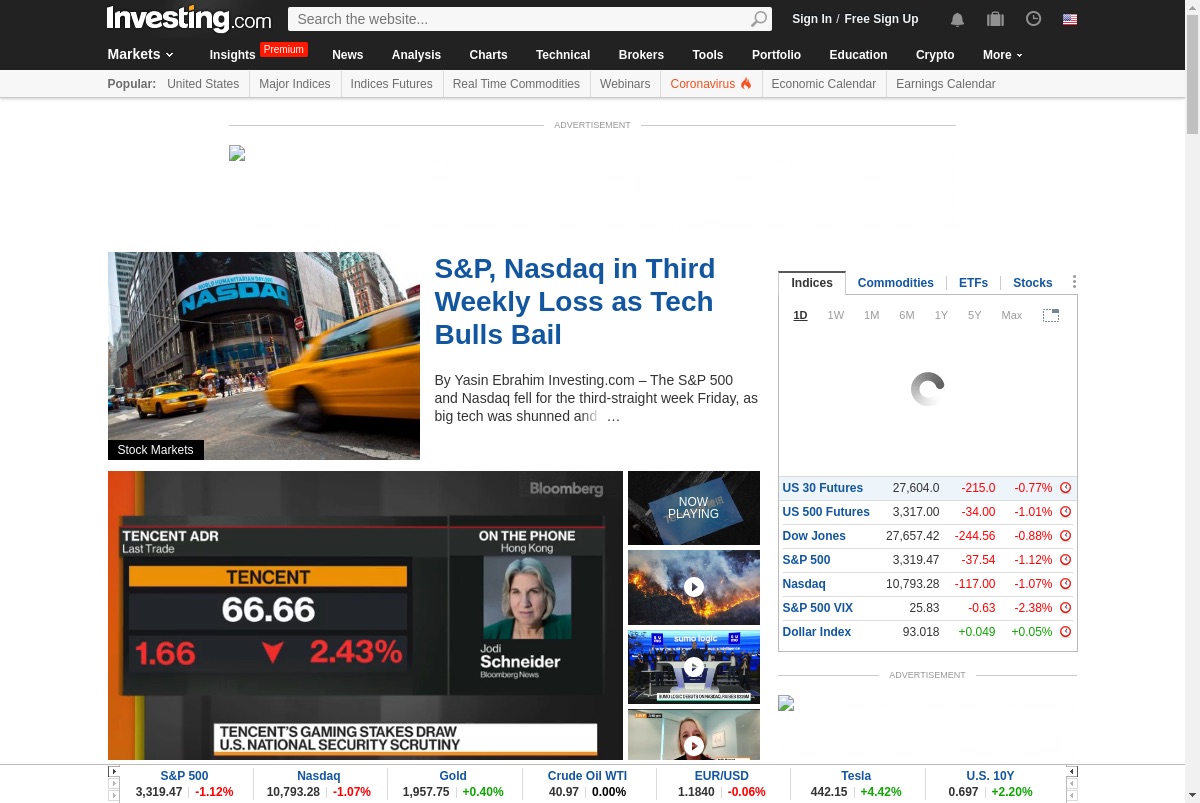Open the Analysis menu

(x=416, y=55)
